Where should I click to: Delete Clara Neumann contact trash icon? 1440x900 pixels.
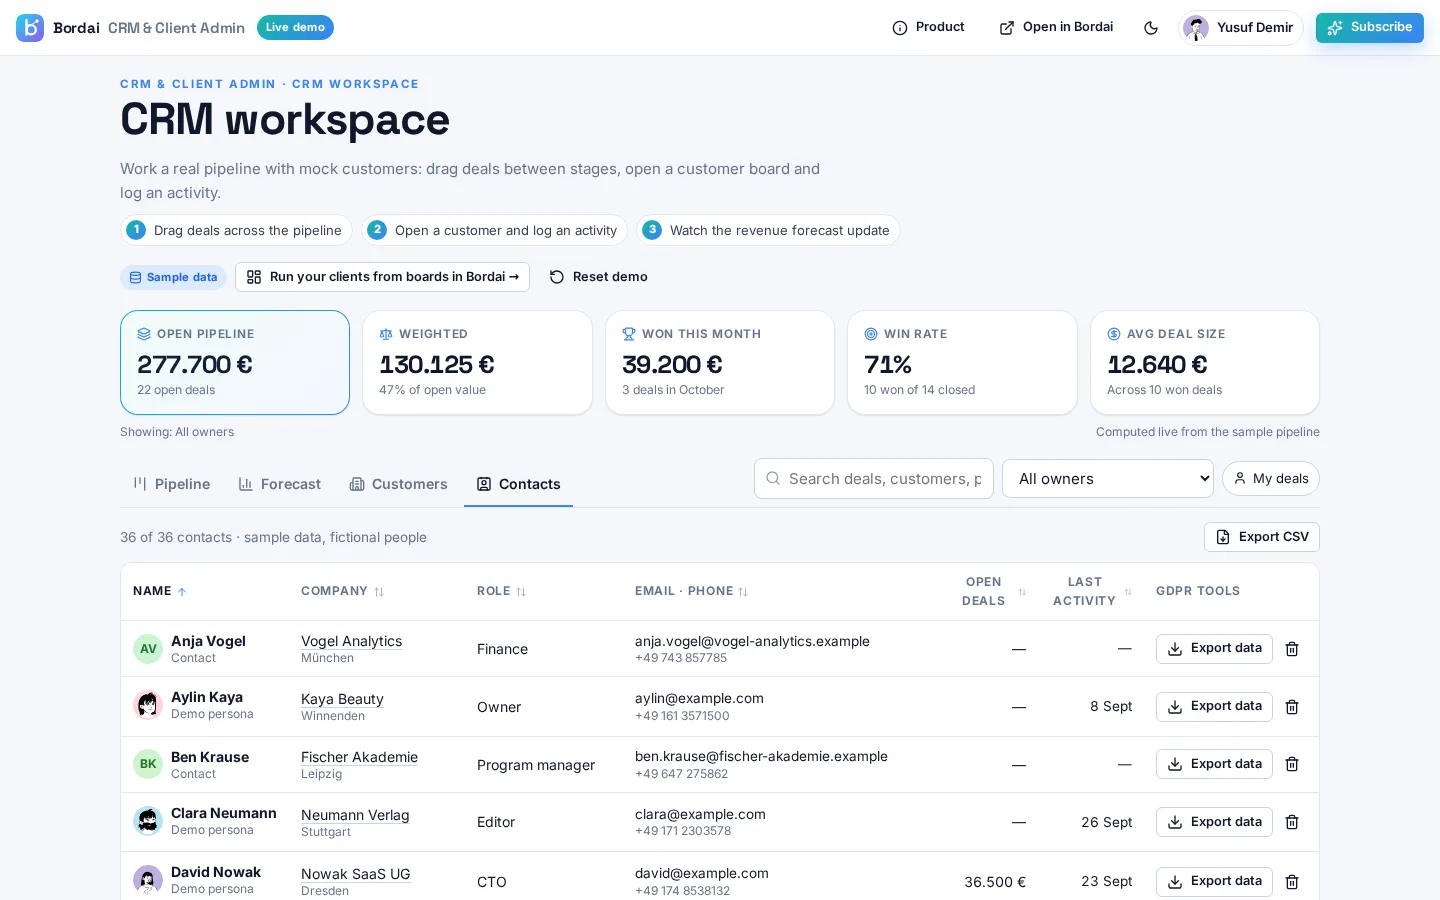coord(1292,822)
